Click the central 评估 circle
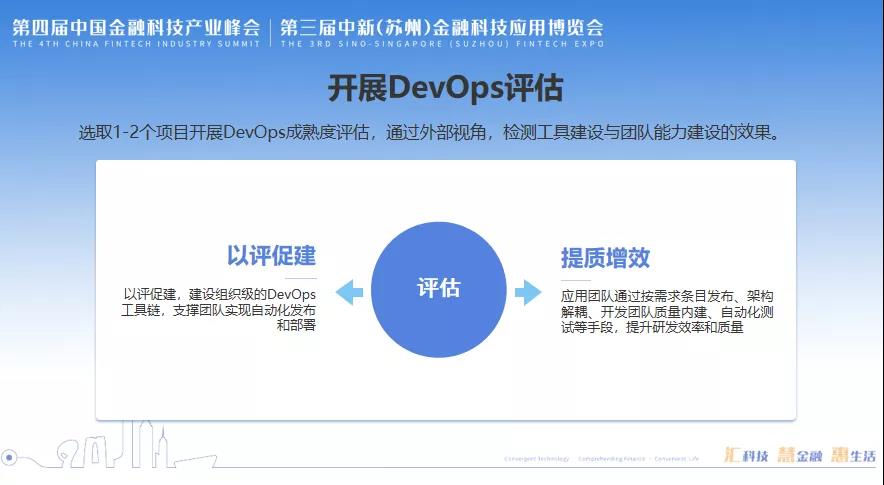The width and height of the screenshot is (884, 485). pos(439,289)
